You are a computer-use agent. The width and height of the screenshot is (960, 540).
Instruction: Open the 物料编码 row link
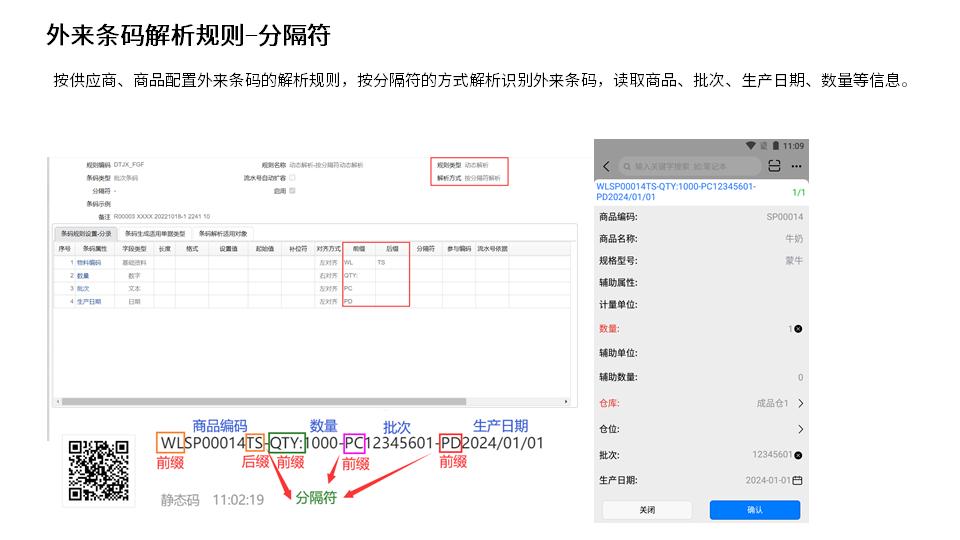[89, 262]
